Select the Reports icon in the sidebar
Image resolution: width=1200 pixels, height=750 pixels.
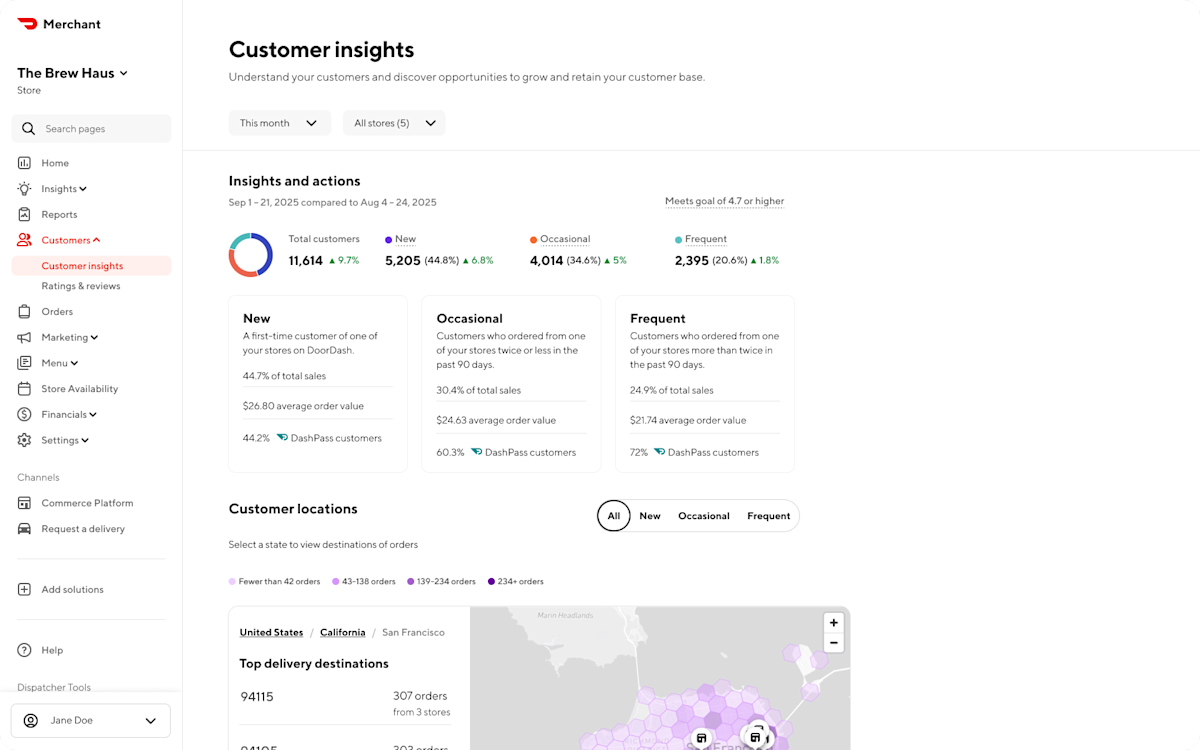click(24, 214)
